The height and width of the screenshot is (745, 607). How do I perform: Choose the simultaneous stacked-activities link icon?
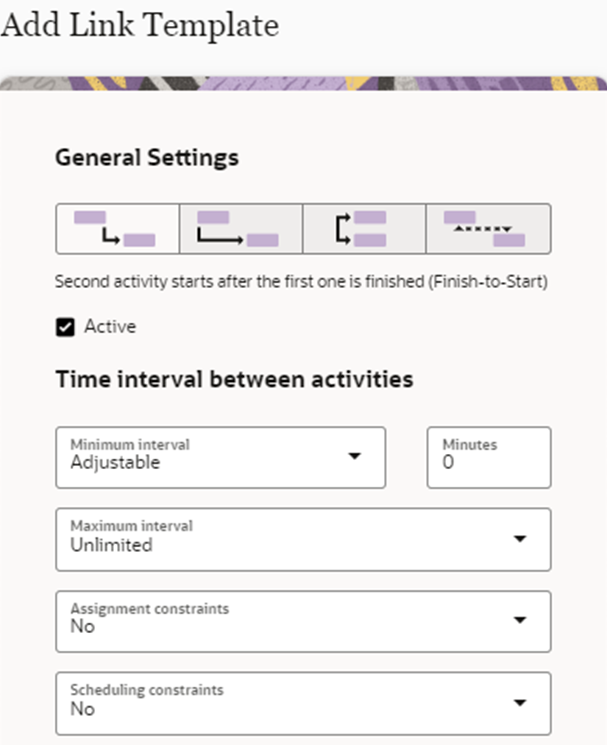(364, 229)
